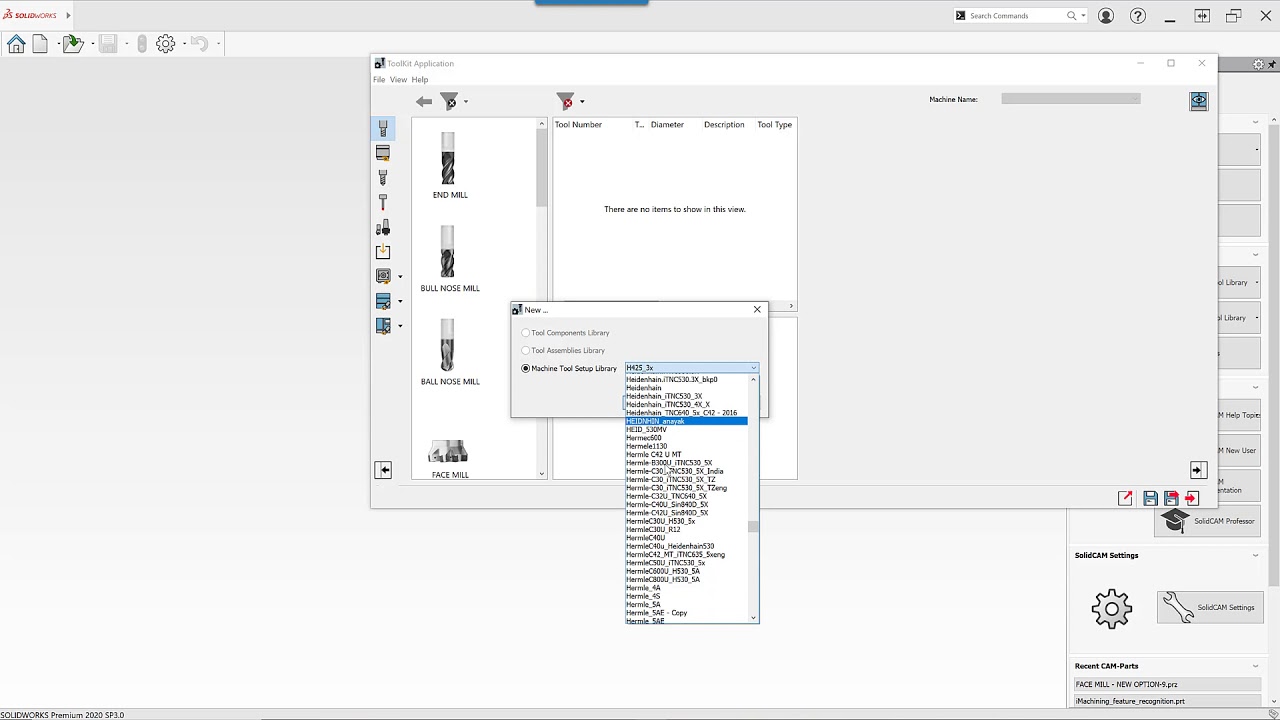Select Machine Tool Setup Library radio button
The image size is (1280, 720).
(526, 368)
